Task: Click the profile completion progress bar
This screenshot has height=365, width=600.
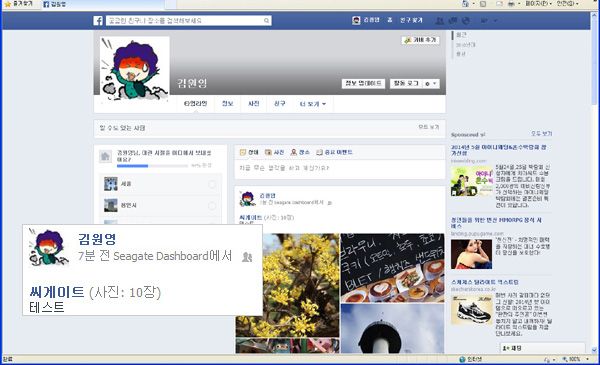Action: point(152,166)
